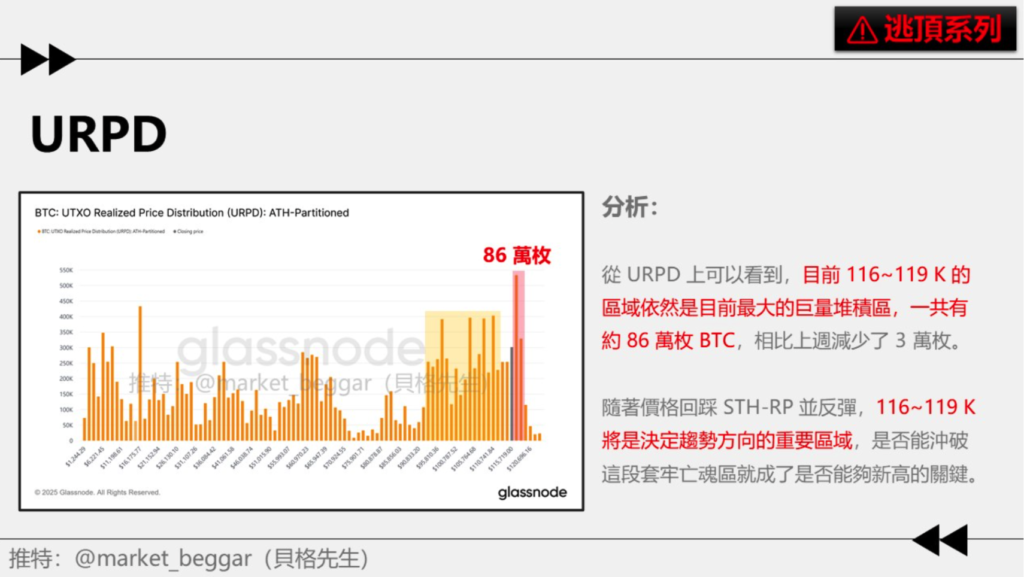Screen dimensions: 1024x577
Task: Select the chart title BTC: UTXO Realized Price Distribution
Action: tap(190, 212)
